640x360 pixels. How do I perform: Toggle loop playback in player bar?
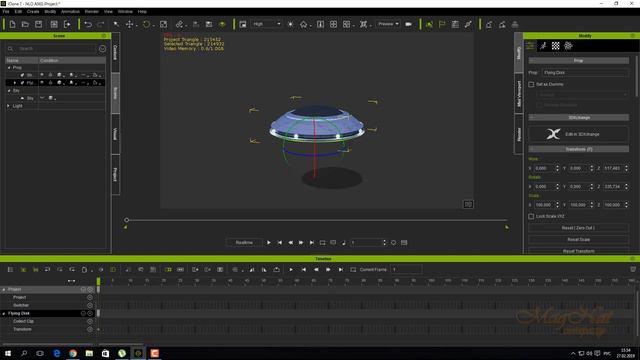pos(322,242)
